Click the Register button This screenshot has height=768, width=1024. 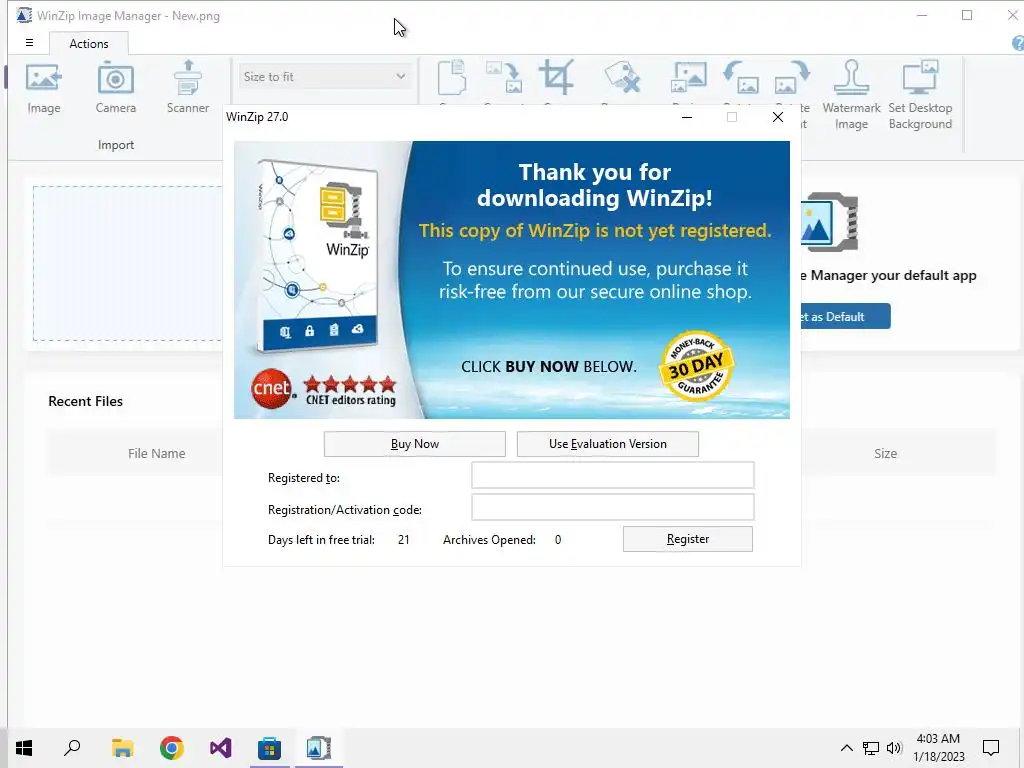point(688,539)
